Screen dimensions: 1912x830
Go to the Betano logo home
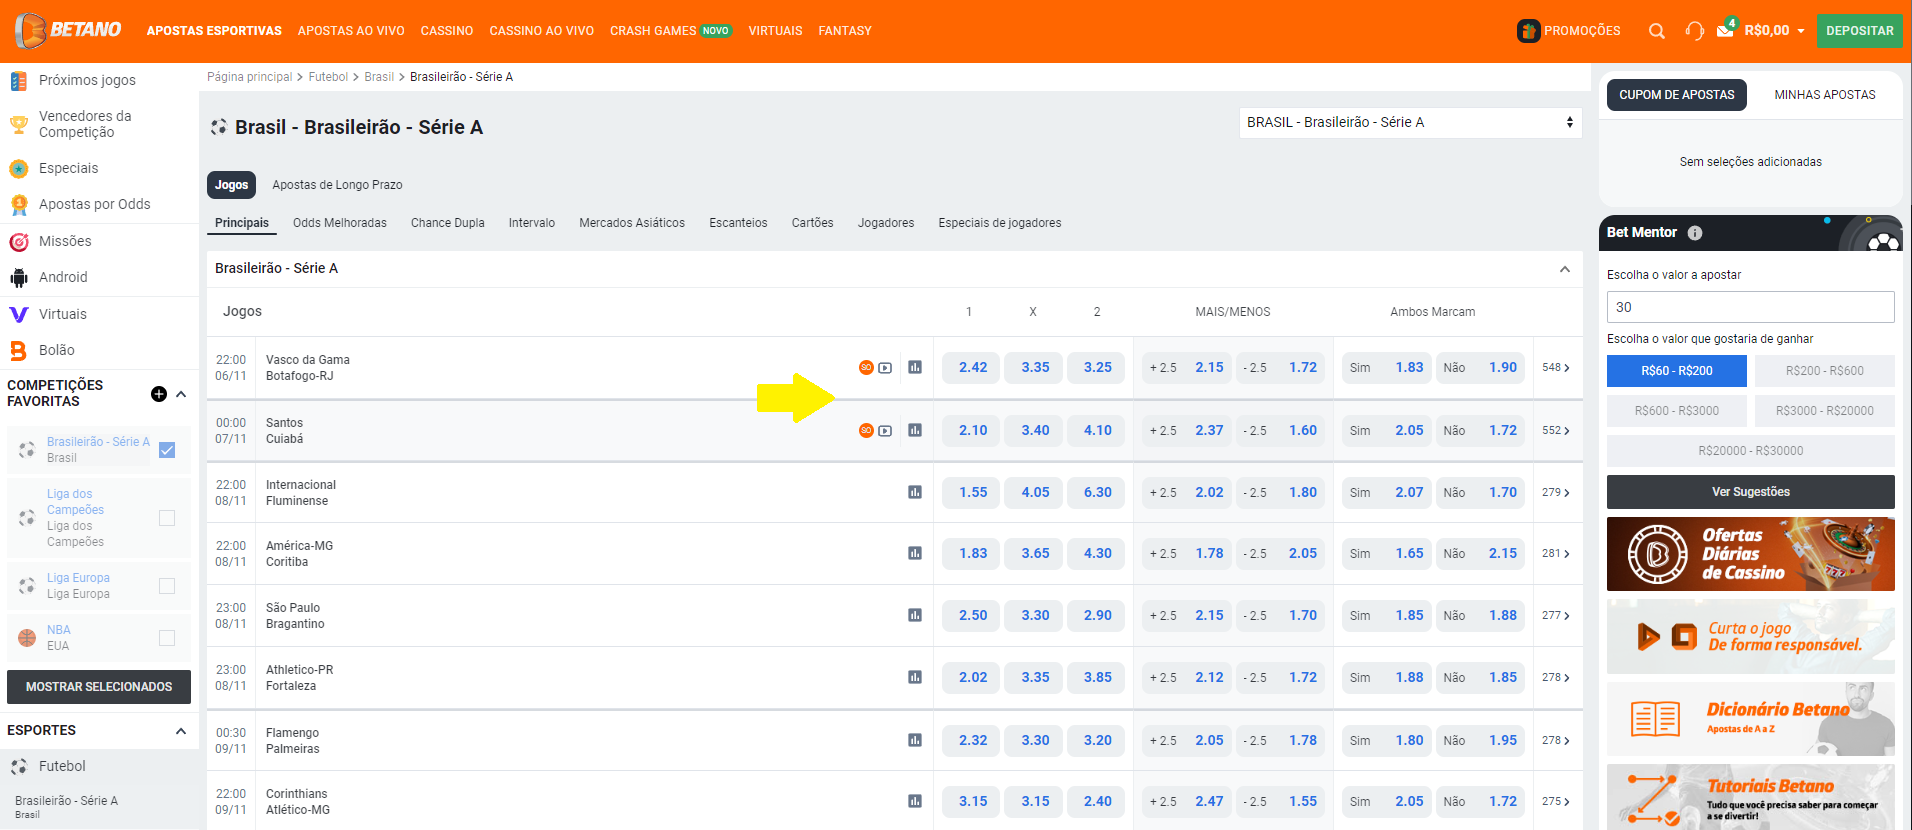pyautogui.click(x=68, y=30)
